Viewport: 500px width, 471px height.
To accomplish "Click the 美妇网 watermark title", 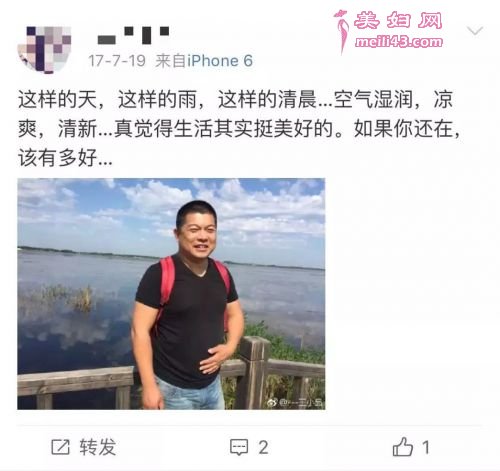I will (x=398, y=20).
